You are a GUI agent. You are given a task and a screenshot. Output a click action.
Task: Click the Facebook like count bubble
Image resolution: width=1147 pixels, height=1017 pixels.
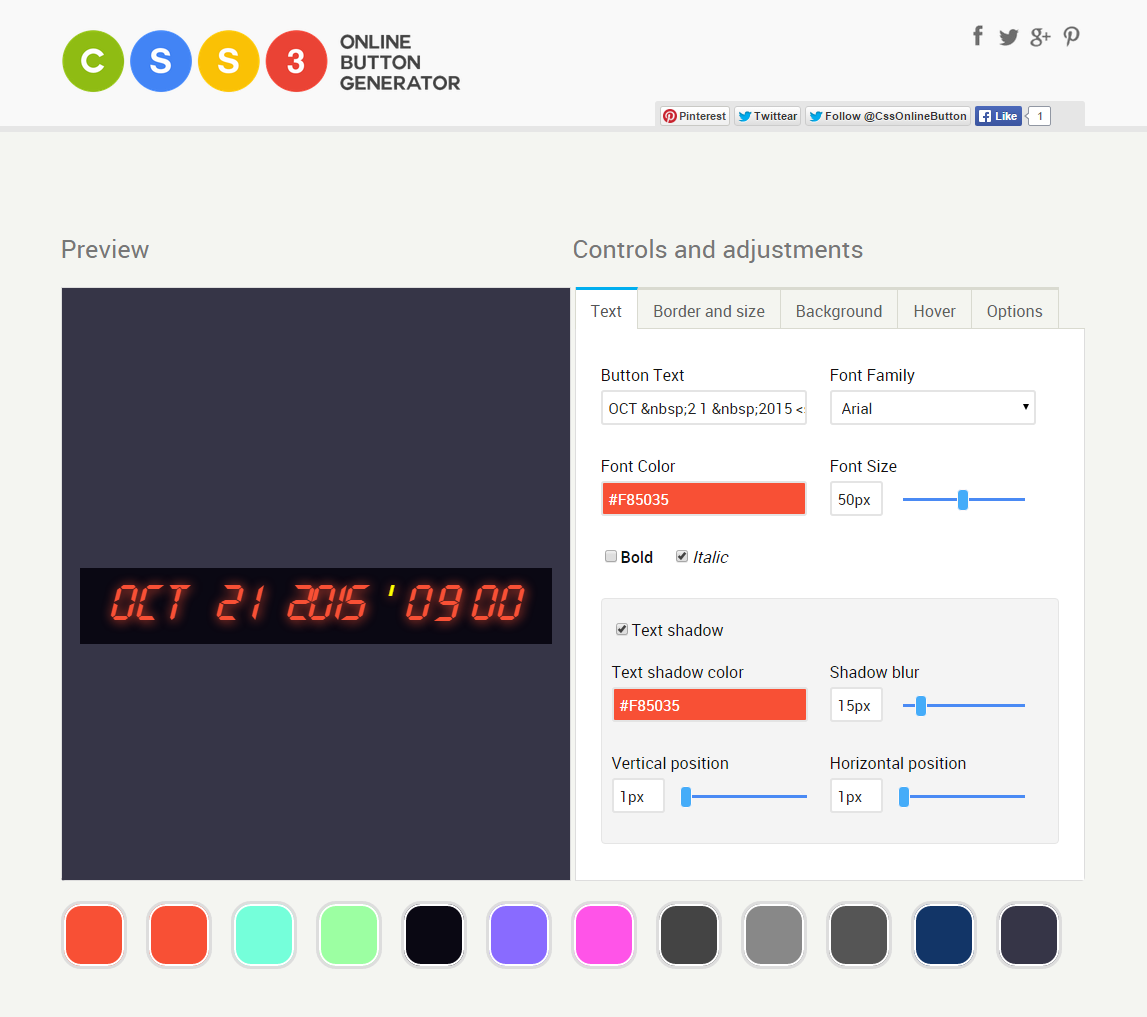click(x=1039, y=116)
